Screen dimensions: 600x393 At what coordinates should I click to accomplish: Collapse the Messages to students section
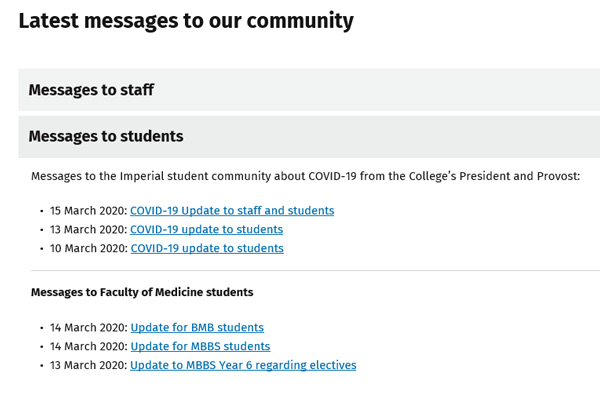(x=309, y=137)
